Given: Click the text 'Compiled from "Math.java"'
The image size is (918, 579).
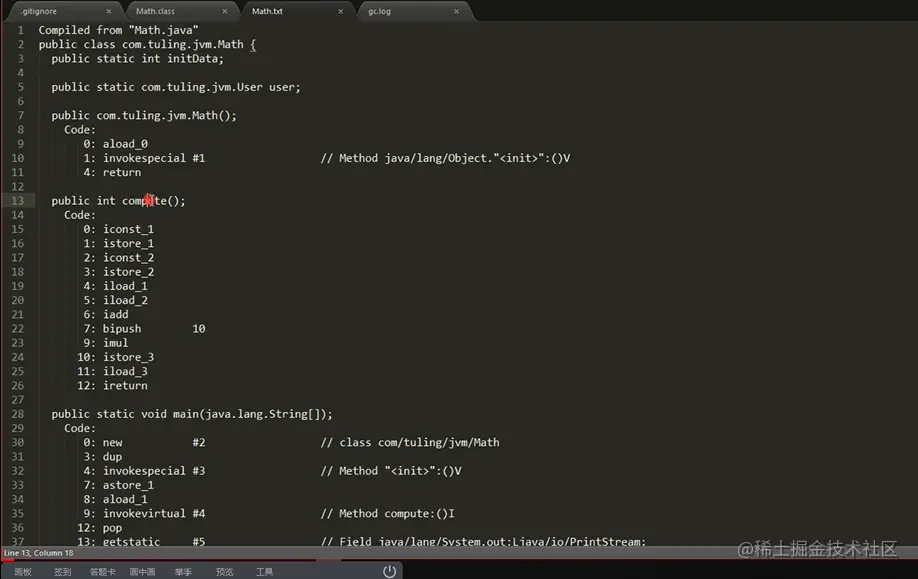Looking at the screenshot, I should [118, 30].
